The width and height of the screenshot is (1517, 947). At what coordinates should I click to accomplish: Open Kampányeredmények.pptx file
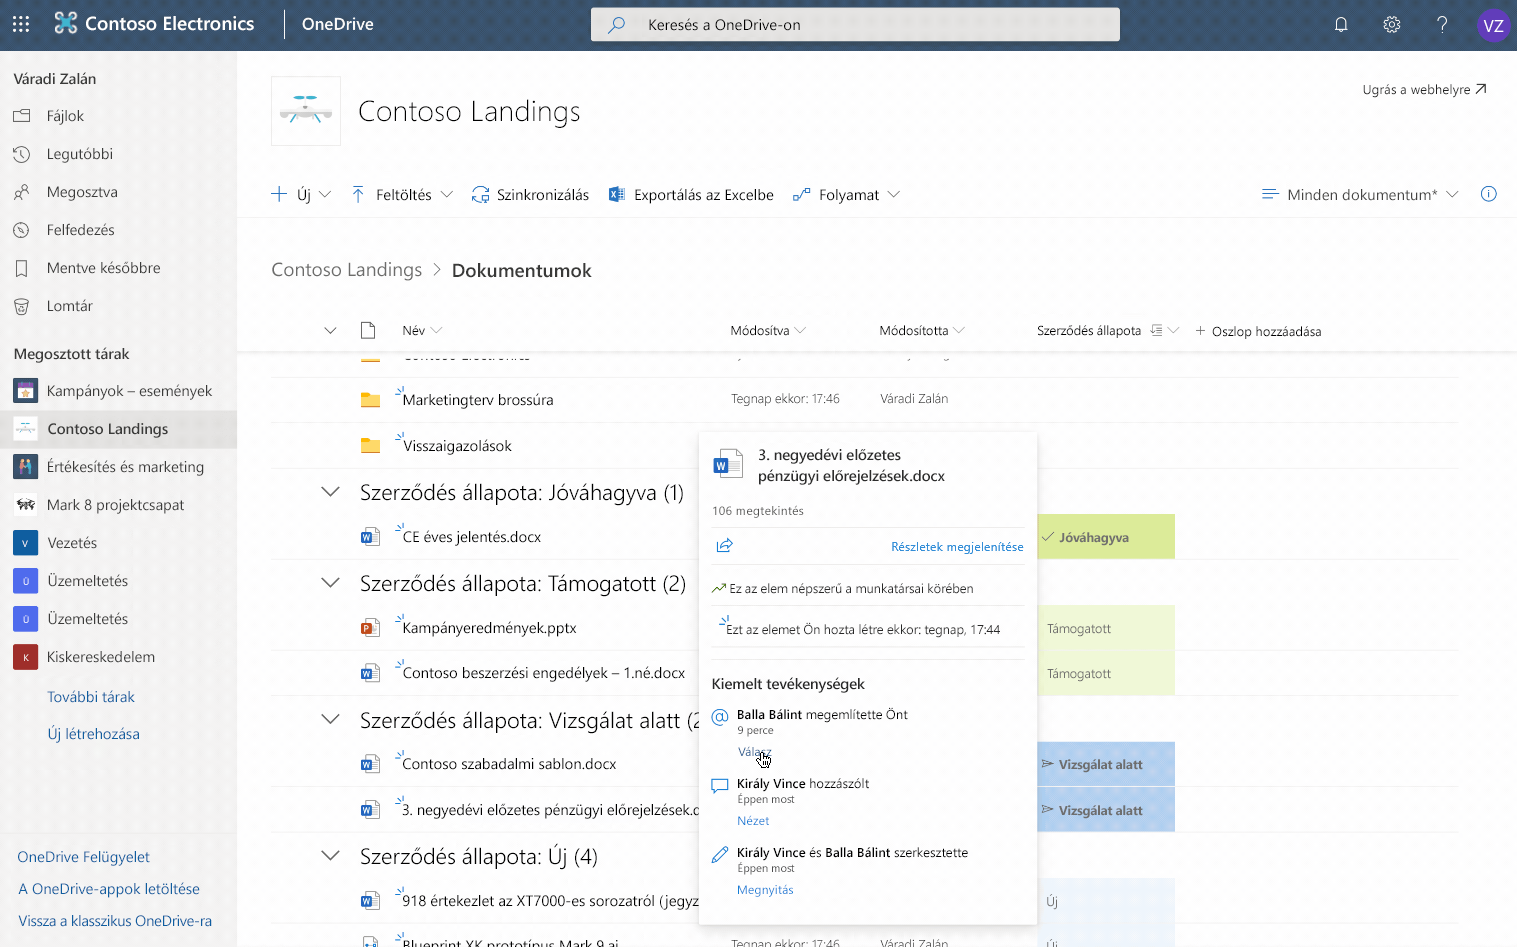(489, 628)
